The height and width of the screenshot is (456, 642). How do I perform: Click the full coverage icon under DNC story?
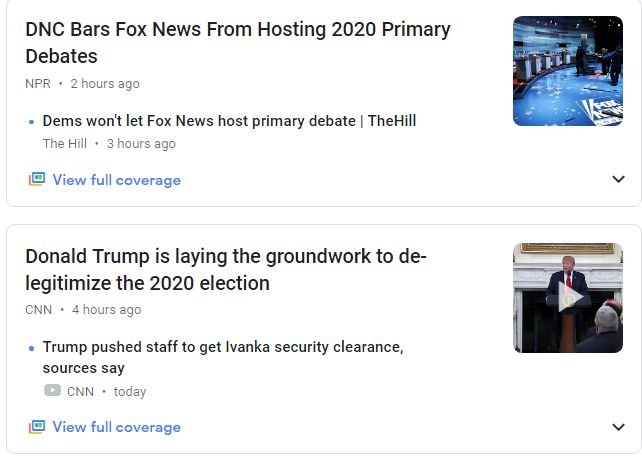[37, 180]
